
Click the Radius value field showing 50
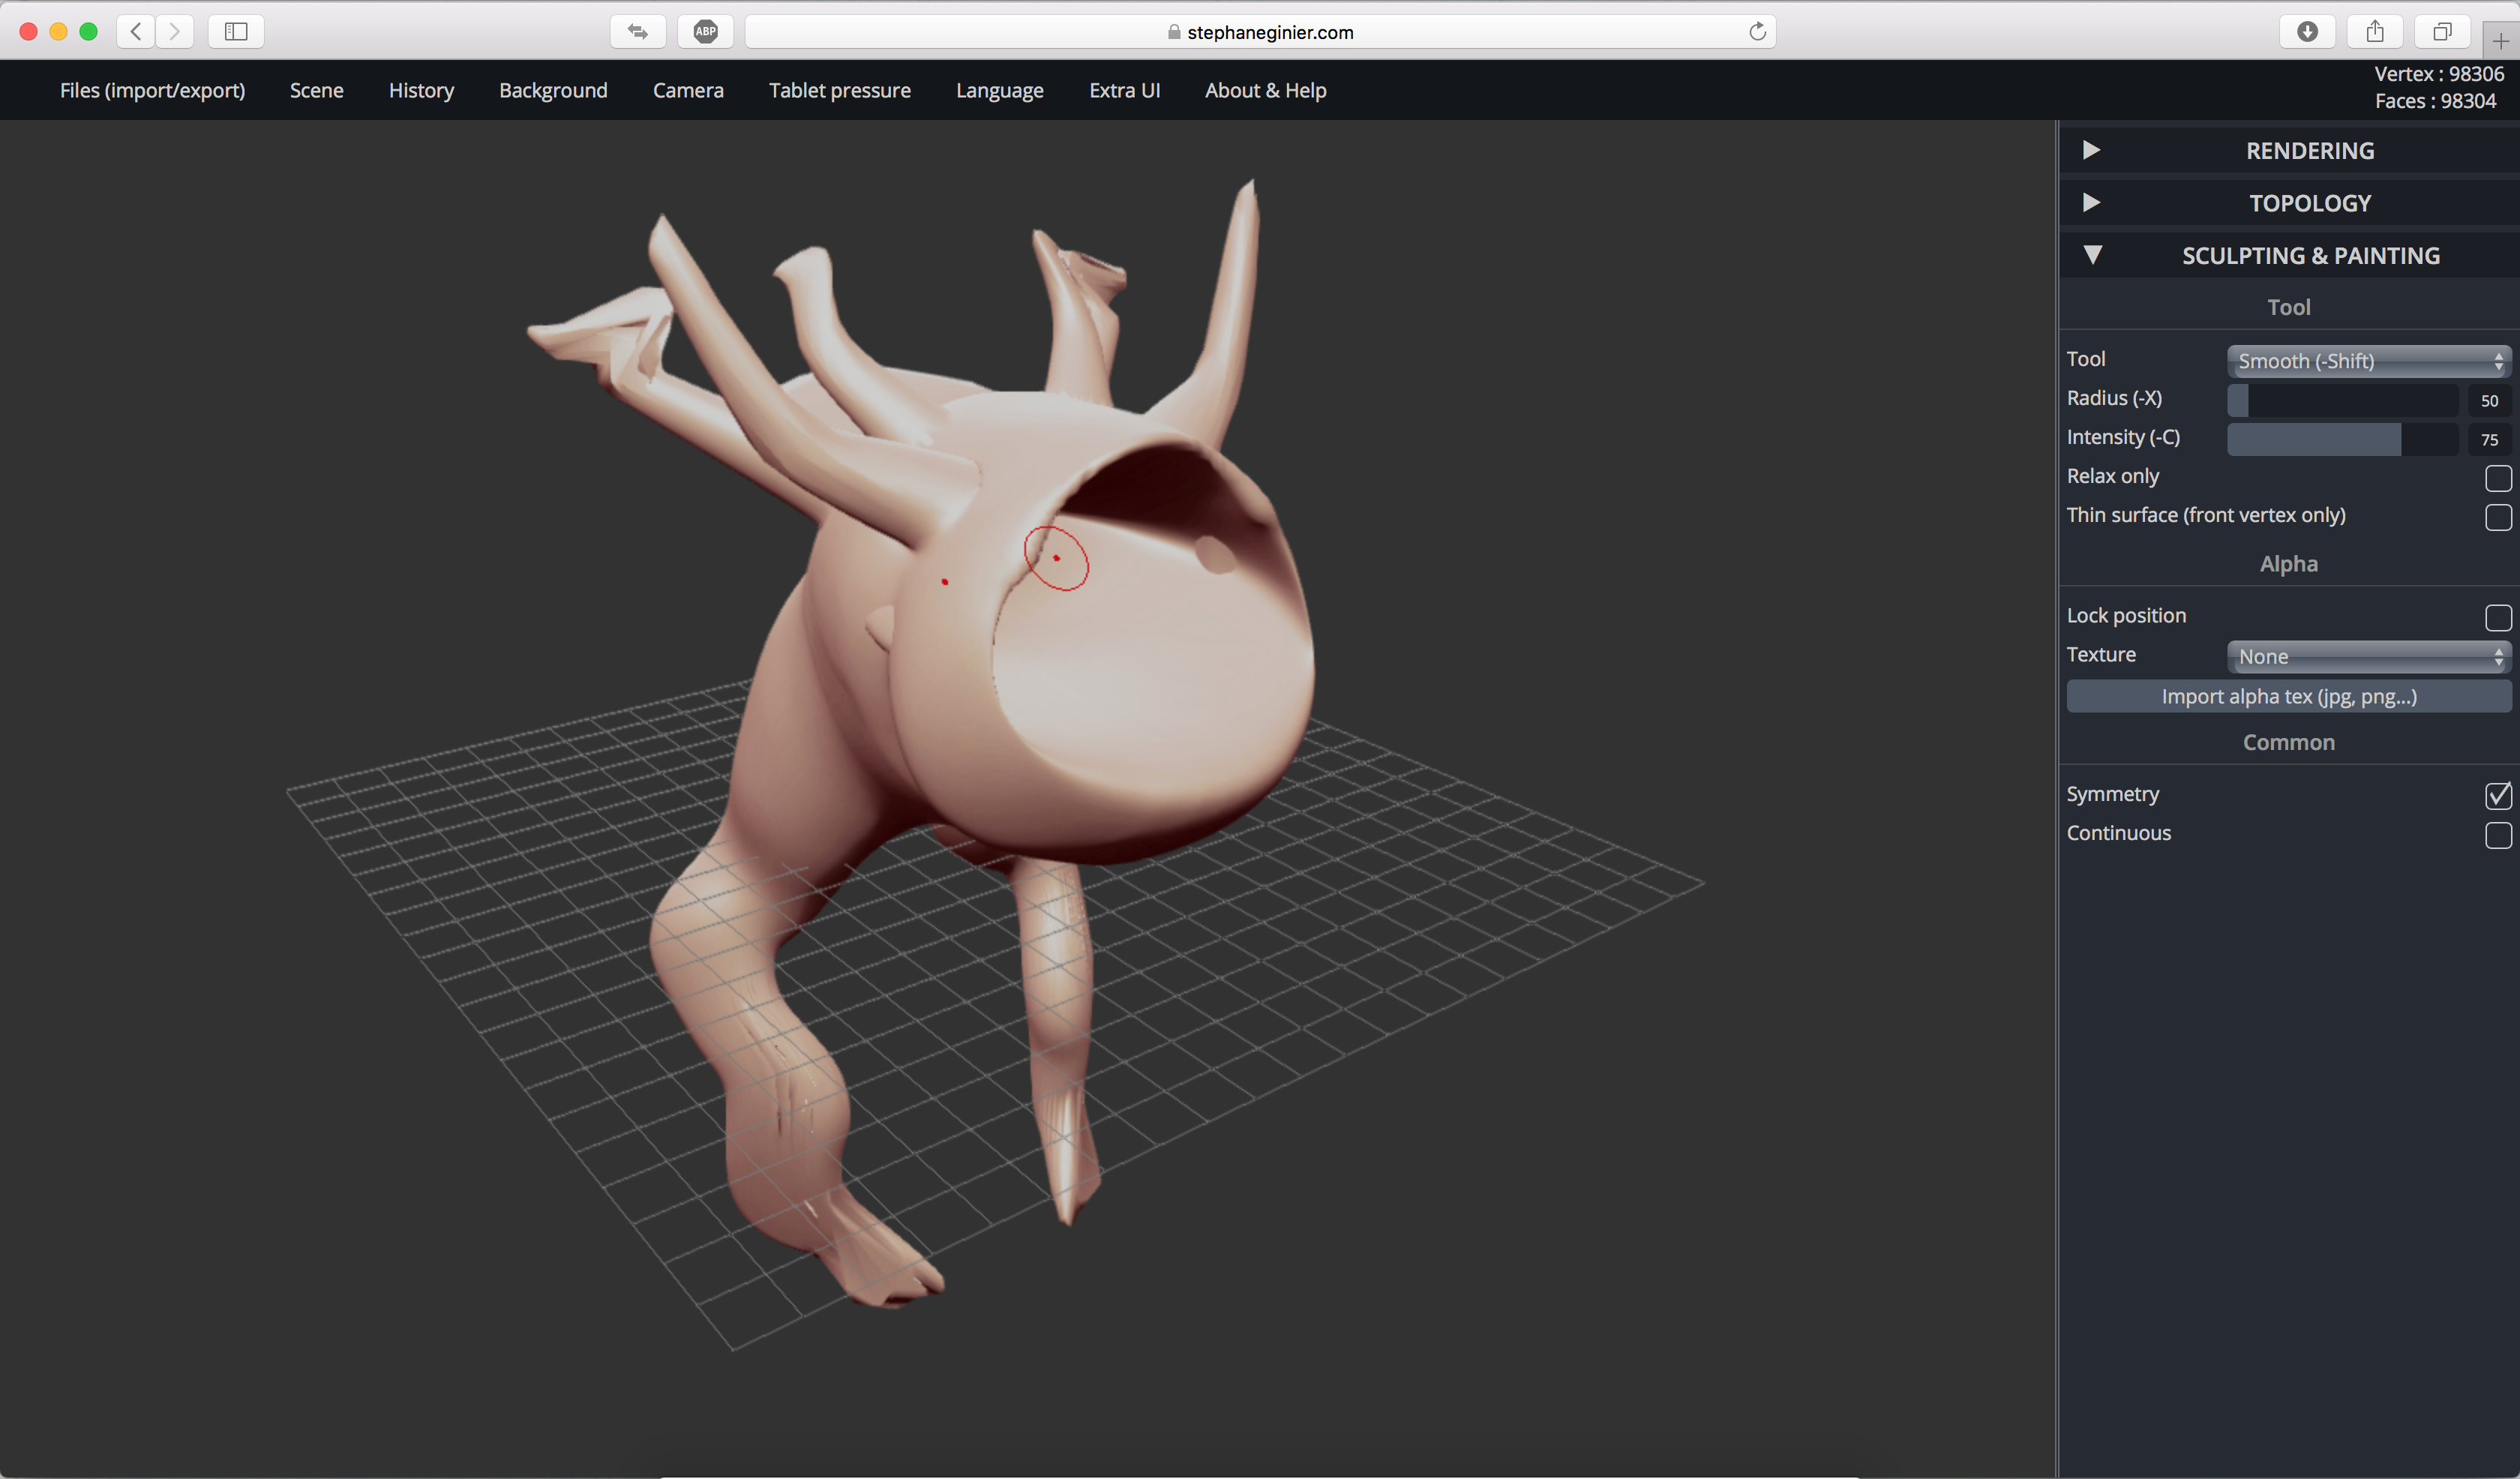point(2489,400)
